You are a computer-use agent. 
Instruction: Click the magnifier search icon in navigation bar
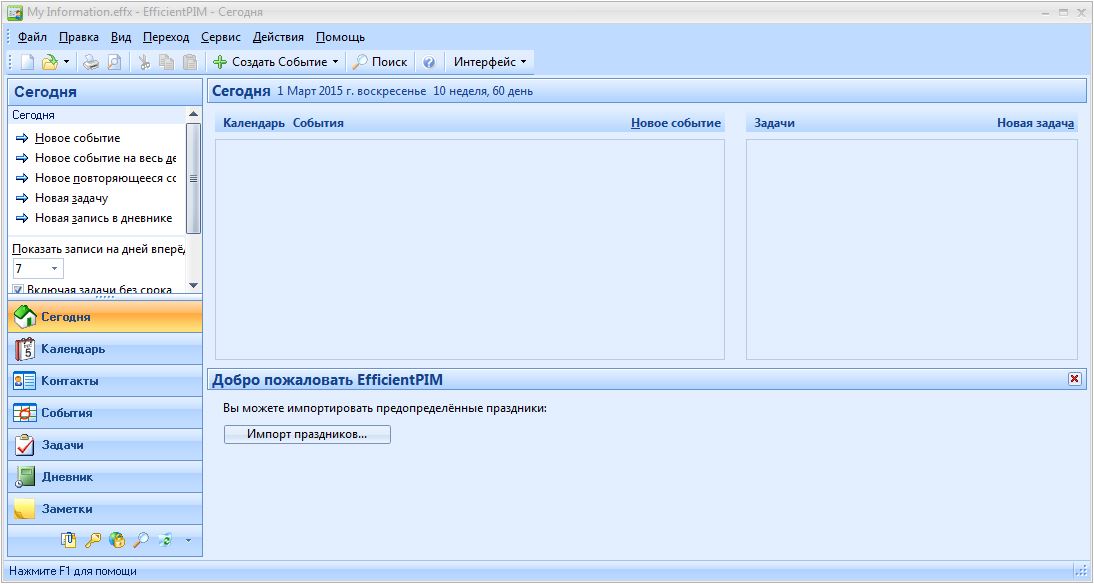click(140, 540)
